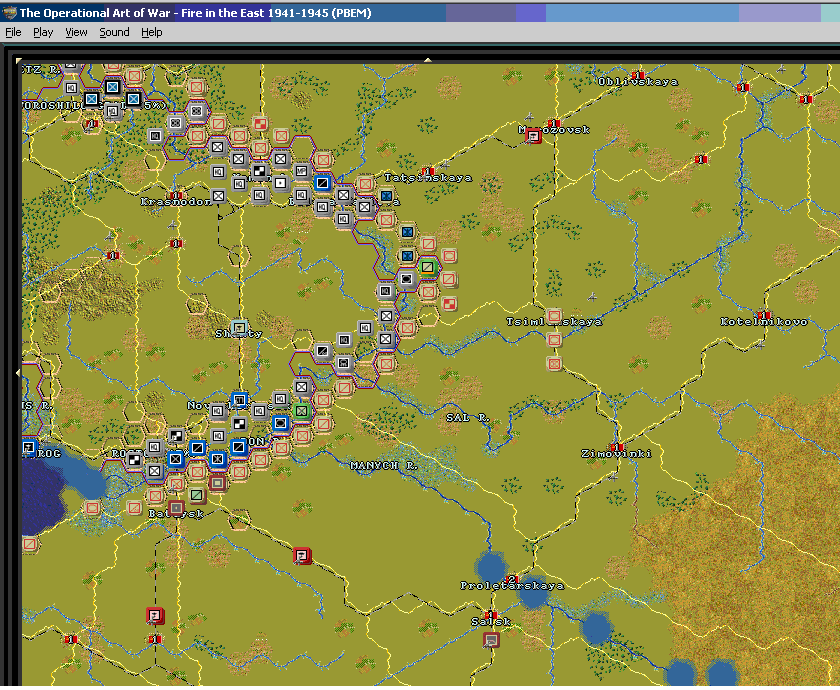Viewport: 840px width, 690px height.
Task: Click the objective flag at Tatsinskaya
Action: [x=428, y=171]
